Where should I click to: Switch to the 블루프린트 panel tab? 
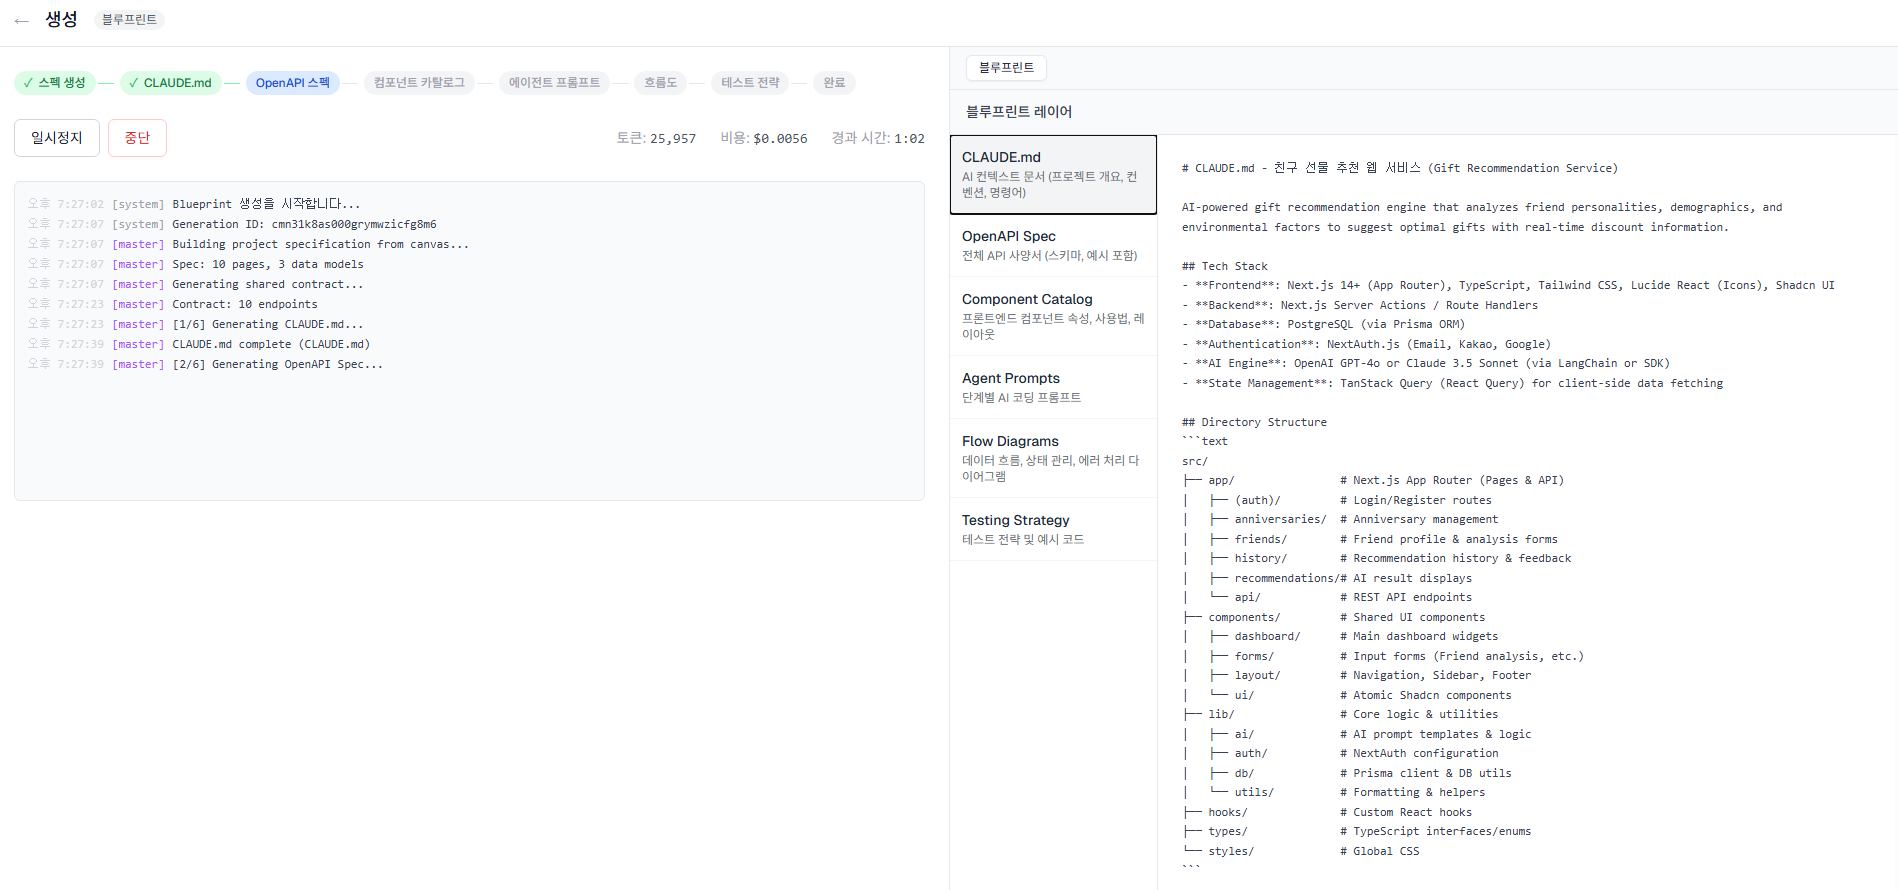[x=1006, y=68]
